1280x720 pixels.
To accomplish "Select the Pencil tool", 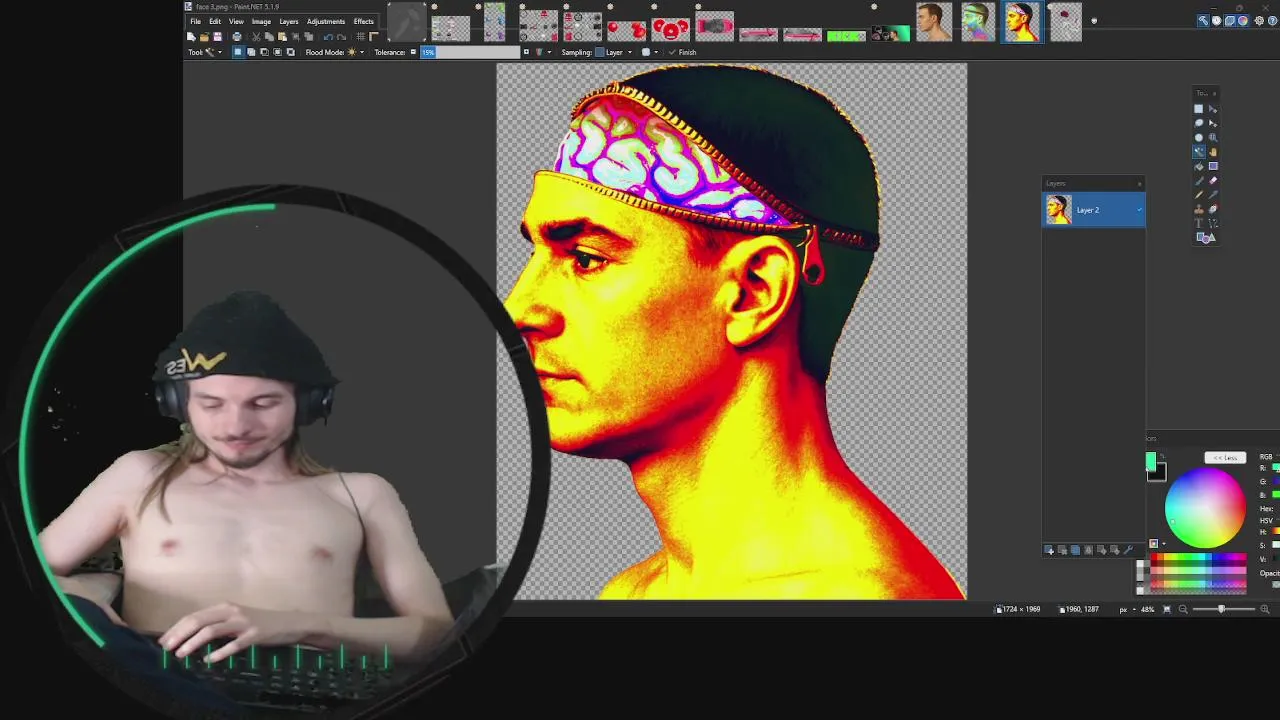I will [1199, 195].
